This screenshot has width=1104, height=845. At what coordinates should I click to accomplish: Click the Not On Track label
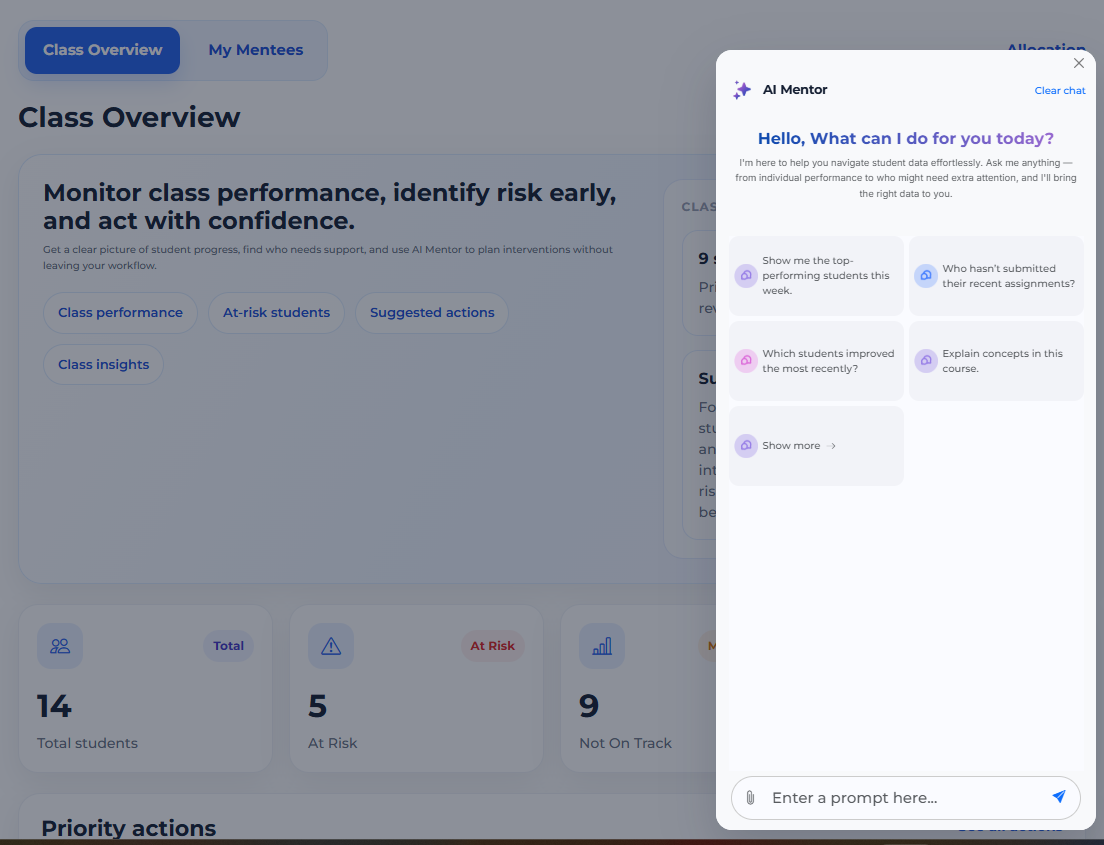click(x=625, y=744)
